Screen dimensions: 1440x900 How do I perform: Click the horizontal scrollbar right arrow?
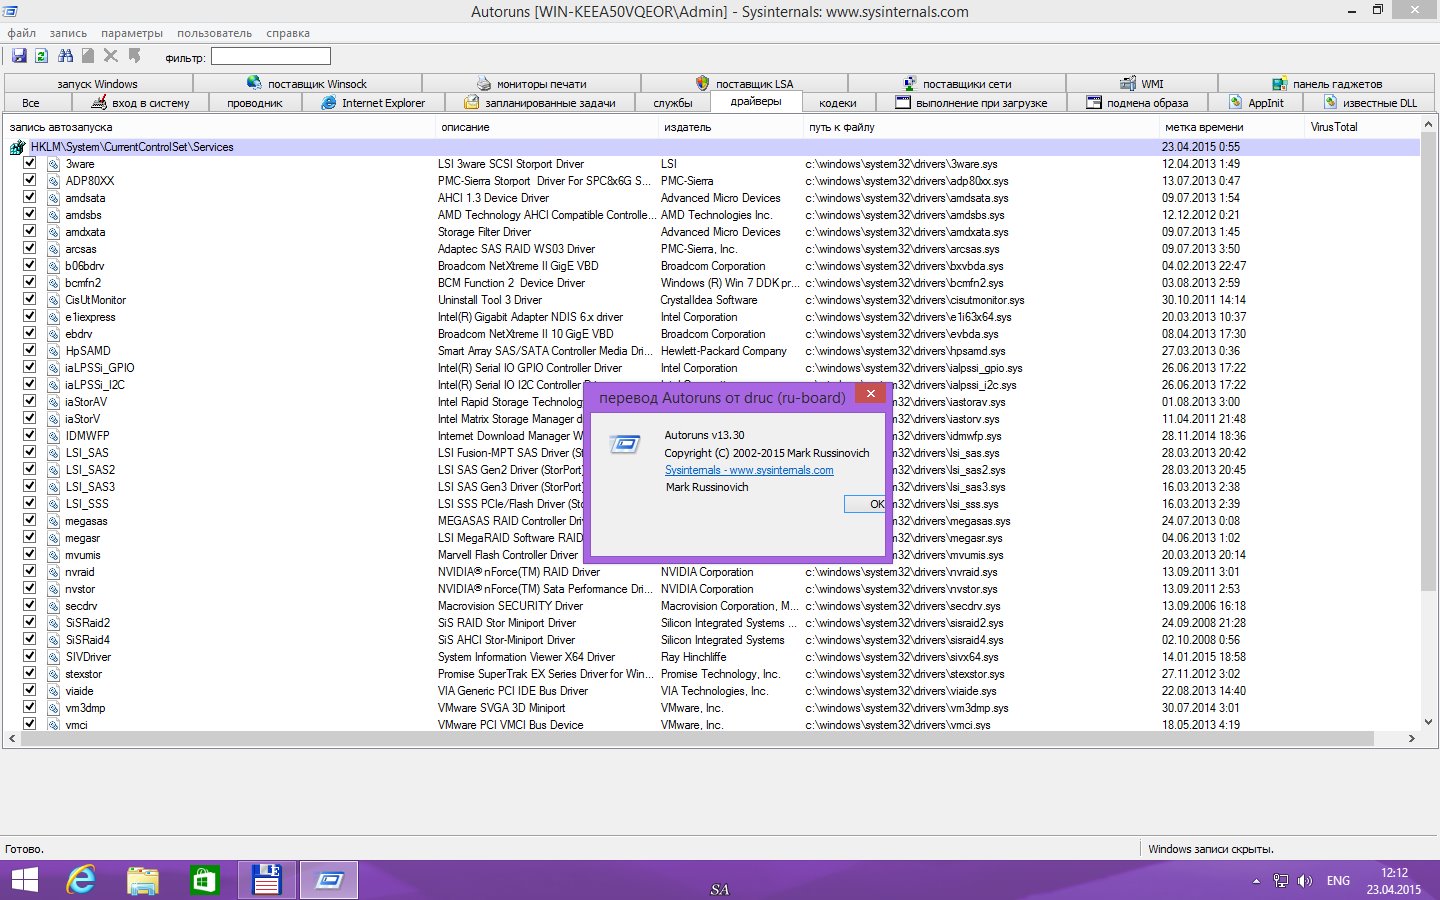click(x=1411, y=739)
